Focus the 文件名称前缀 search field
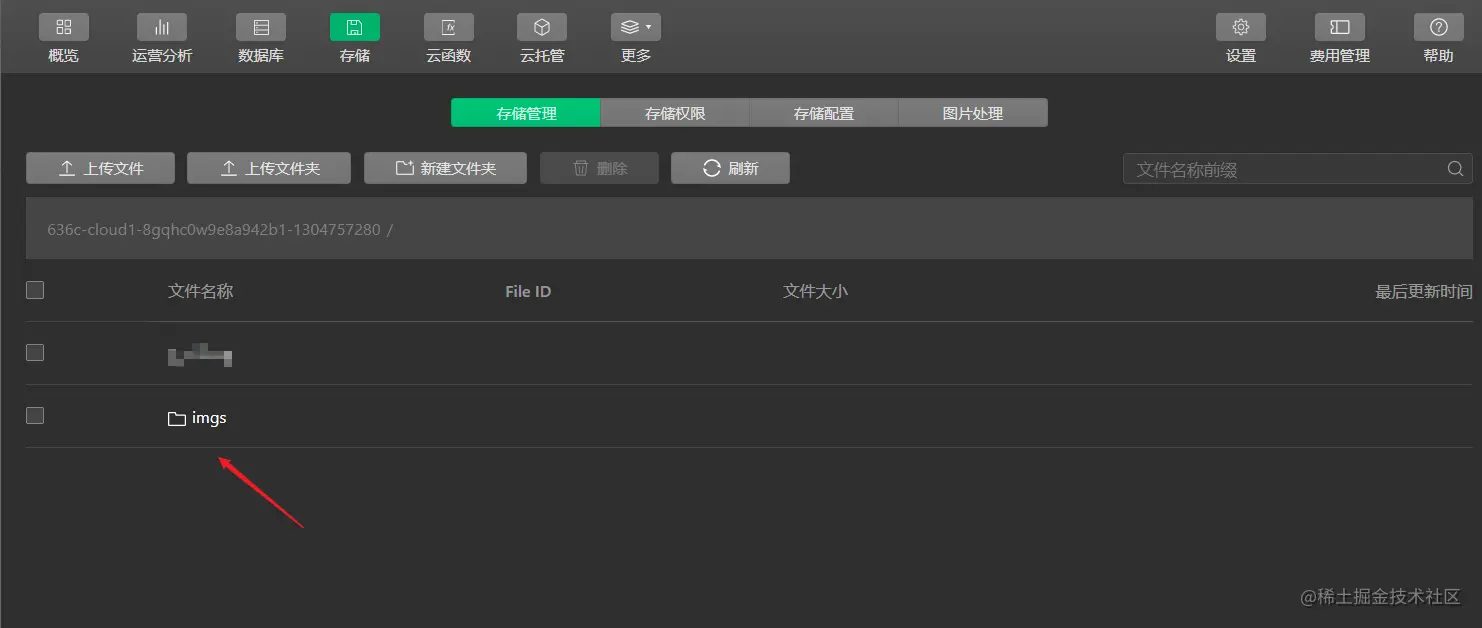This screenshot has width=1482, height=628. (1297, 169)
